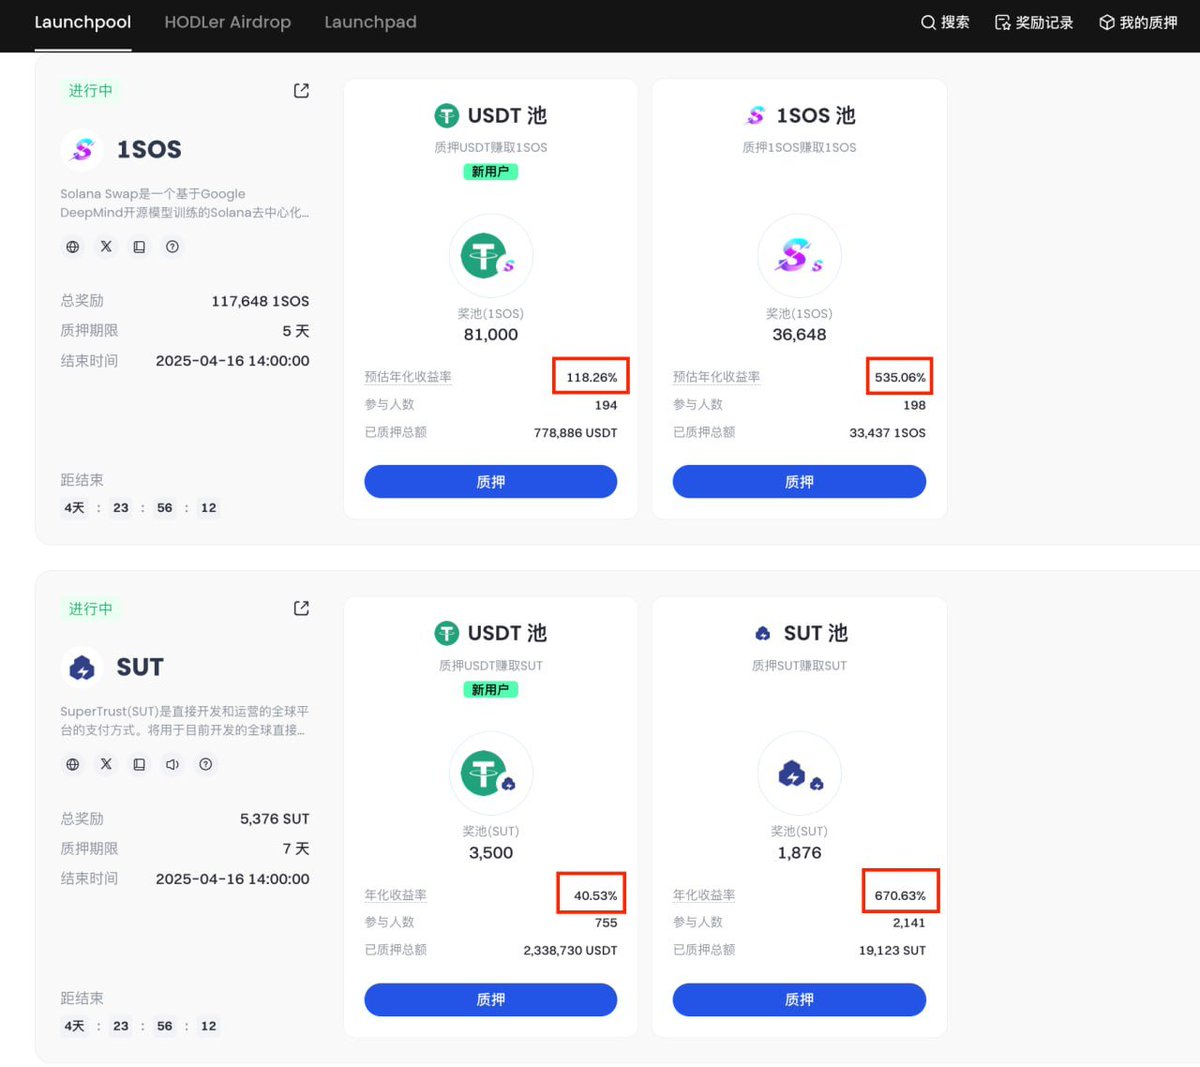Click the 2,338,730 USDT total staked value
This screenshot has width=1200, height=1067.
pos(570,950)
